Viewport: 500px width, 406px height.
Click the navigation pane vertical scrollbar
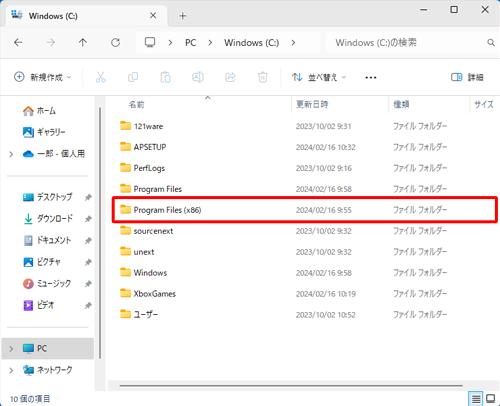click(100, 233)
